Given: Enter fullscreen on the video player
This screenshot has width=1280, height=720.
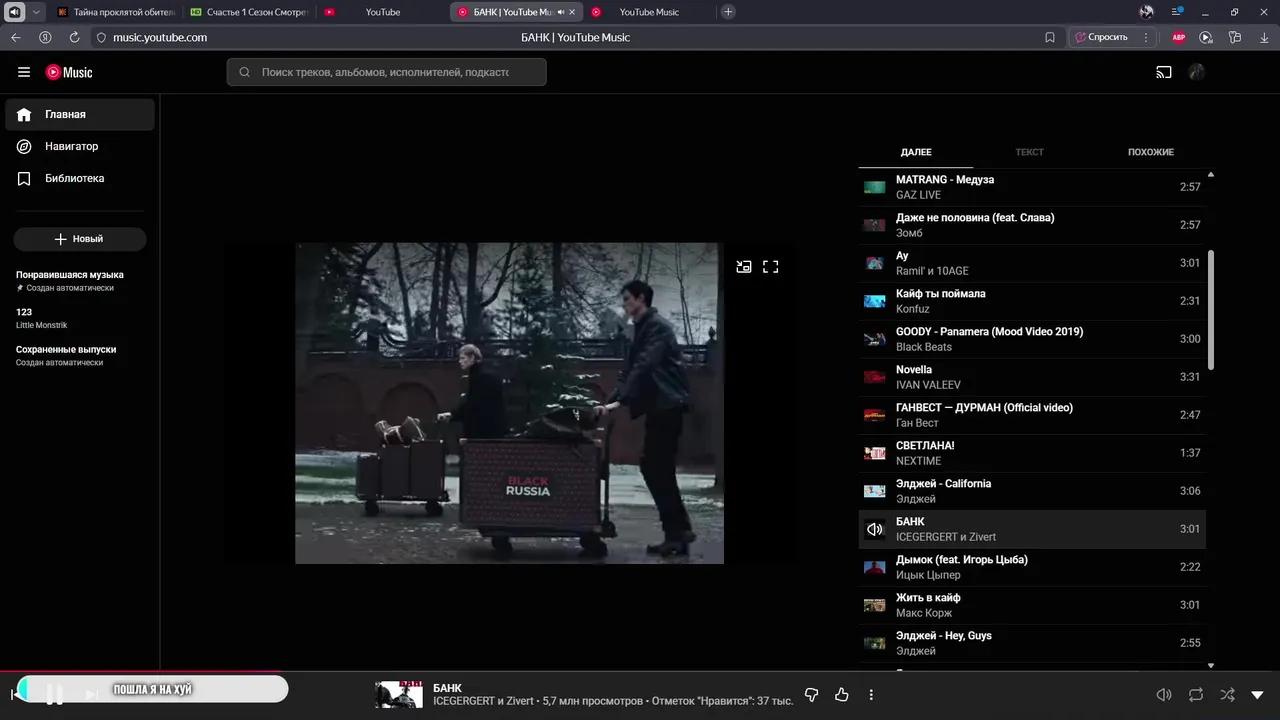Looking at the screenshot, I should pyautogui.click(x=771, y=267).
